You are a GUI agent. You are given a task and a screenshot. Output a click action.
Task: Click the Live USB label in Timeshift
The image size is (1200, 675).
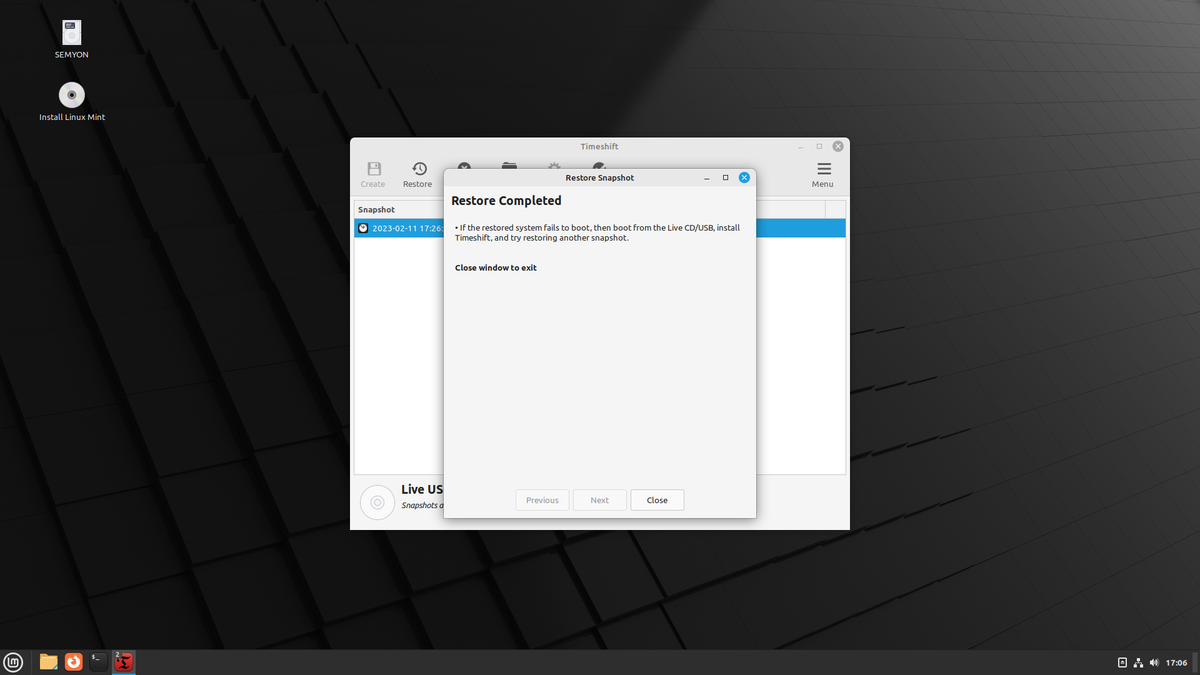click(421, 489)
